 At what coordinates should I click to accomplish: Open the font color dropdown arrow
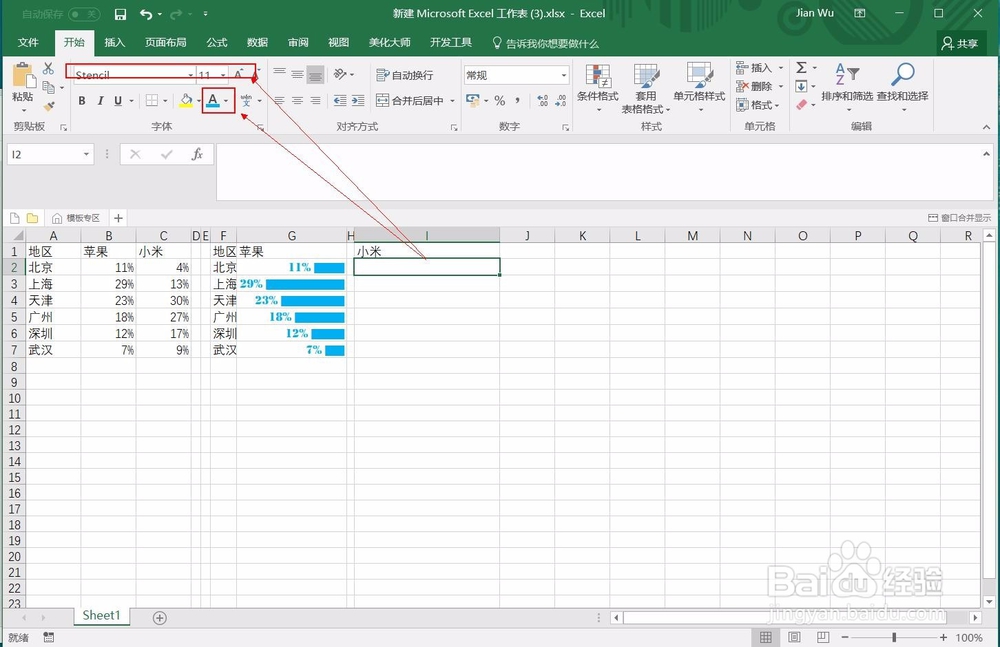point(226,100)
